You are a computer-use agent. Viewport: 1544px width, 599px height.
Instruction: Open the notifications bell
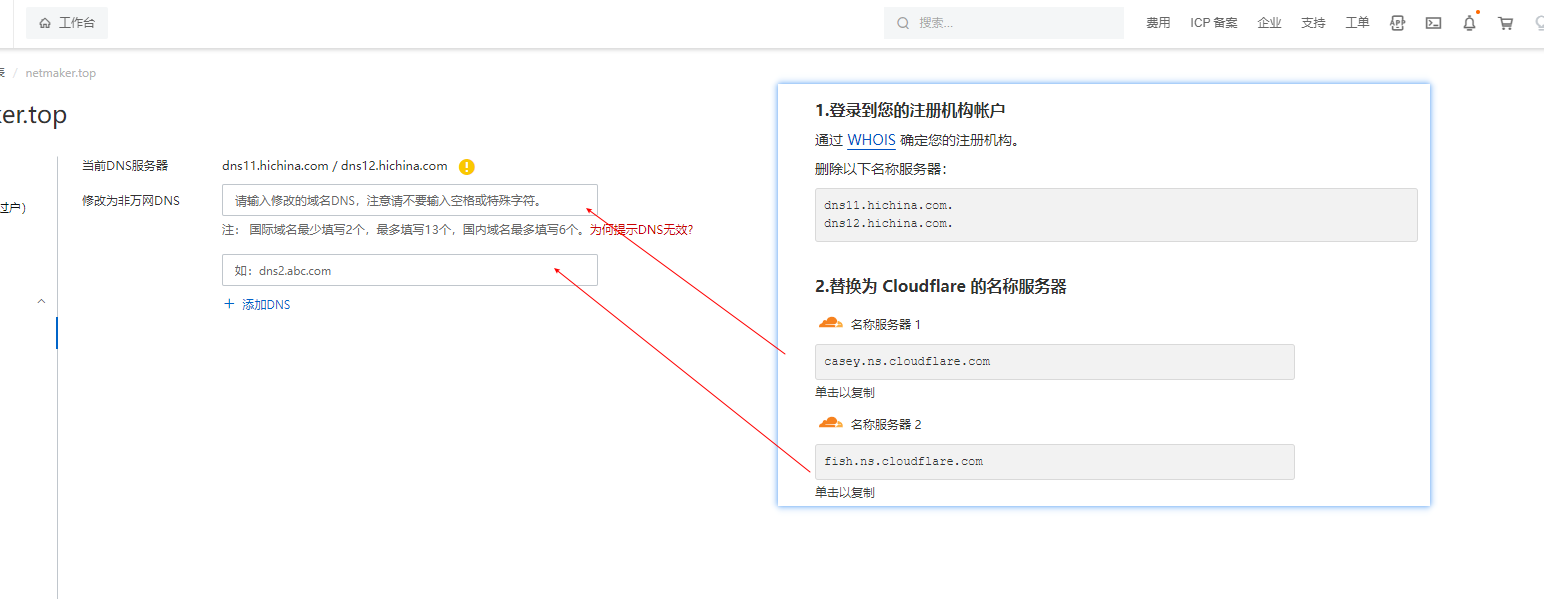click(x=1469, y=23)
